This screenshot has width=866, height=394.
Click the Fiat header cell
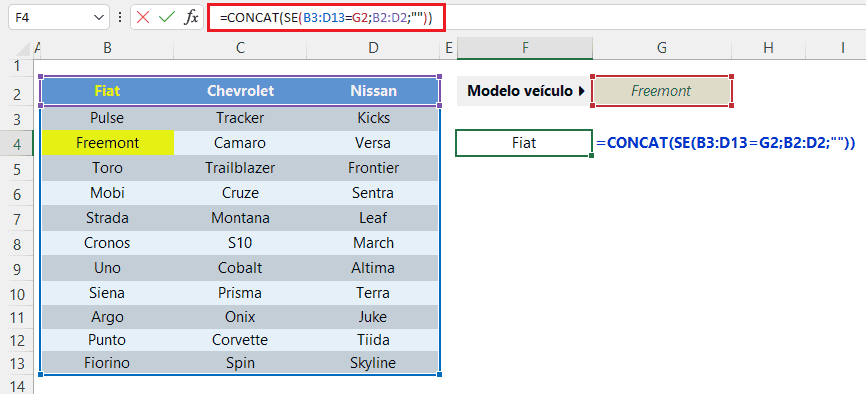point(108,91)
